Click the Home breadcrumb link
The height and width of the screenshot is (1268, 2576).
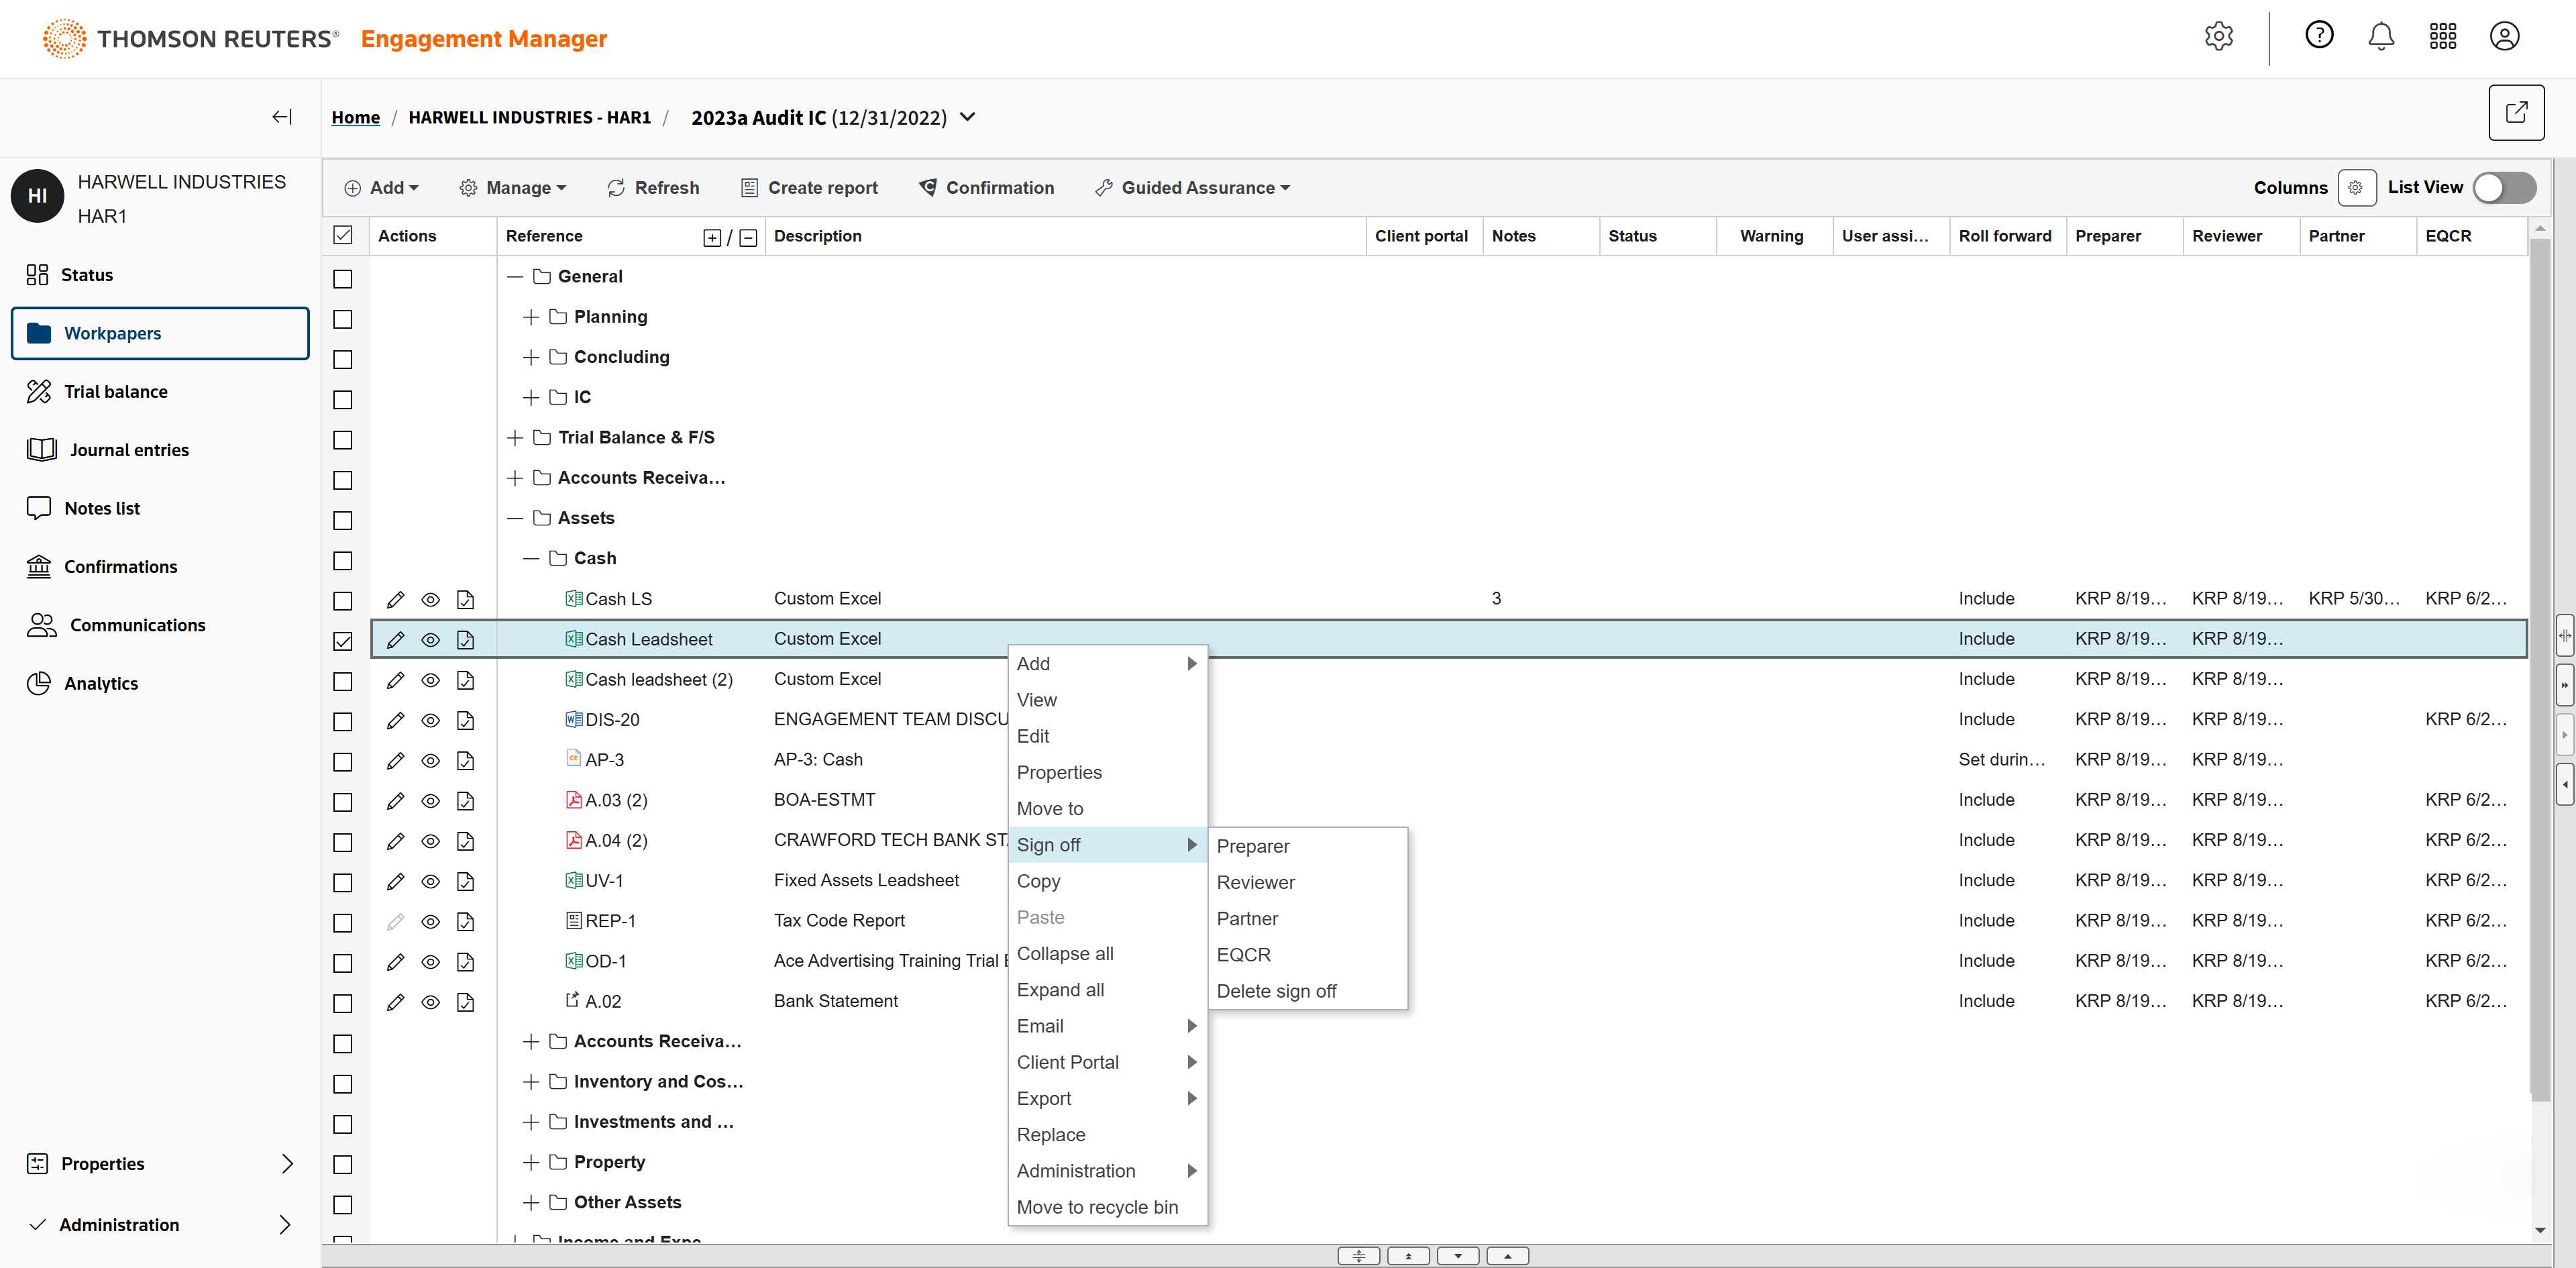pyautogui.click(x=355, y=117)
